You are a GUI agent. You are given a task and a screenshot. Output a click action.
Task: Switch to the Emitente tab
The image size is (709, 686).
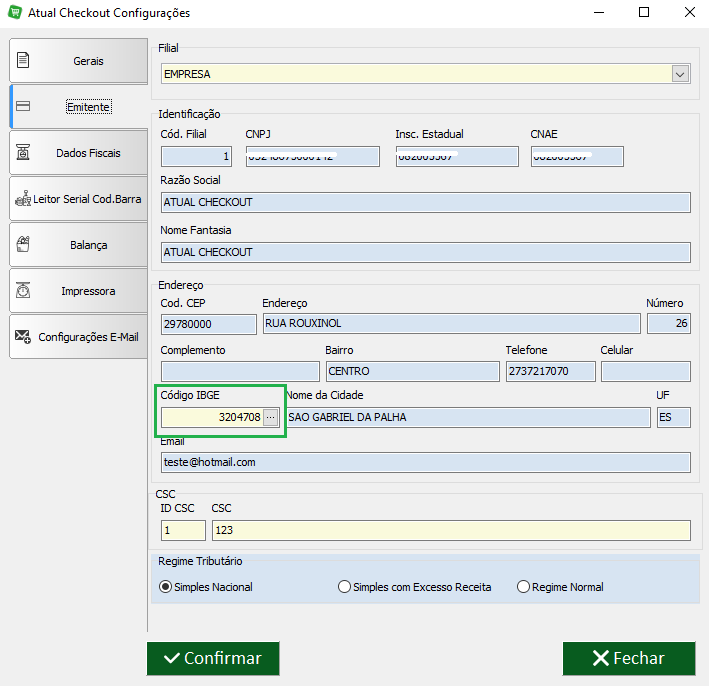pyautogui.click(x=79, y=107)
